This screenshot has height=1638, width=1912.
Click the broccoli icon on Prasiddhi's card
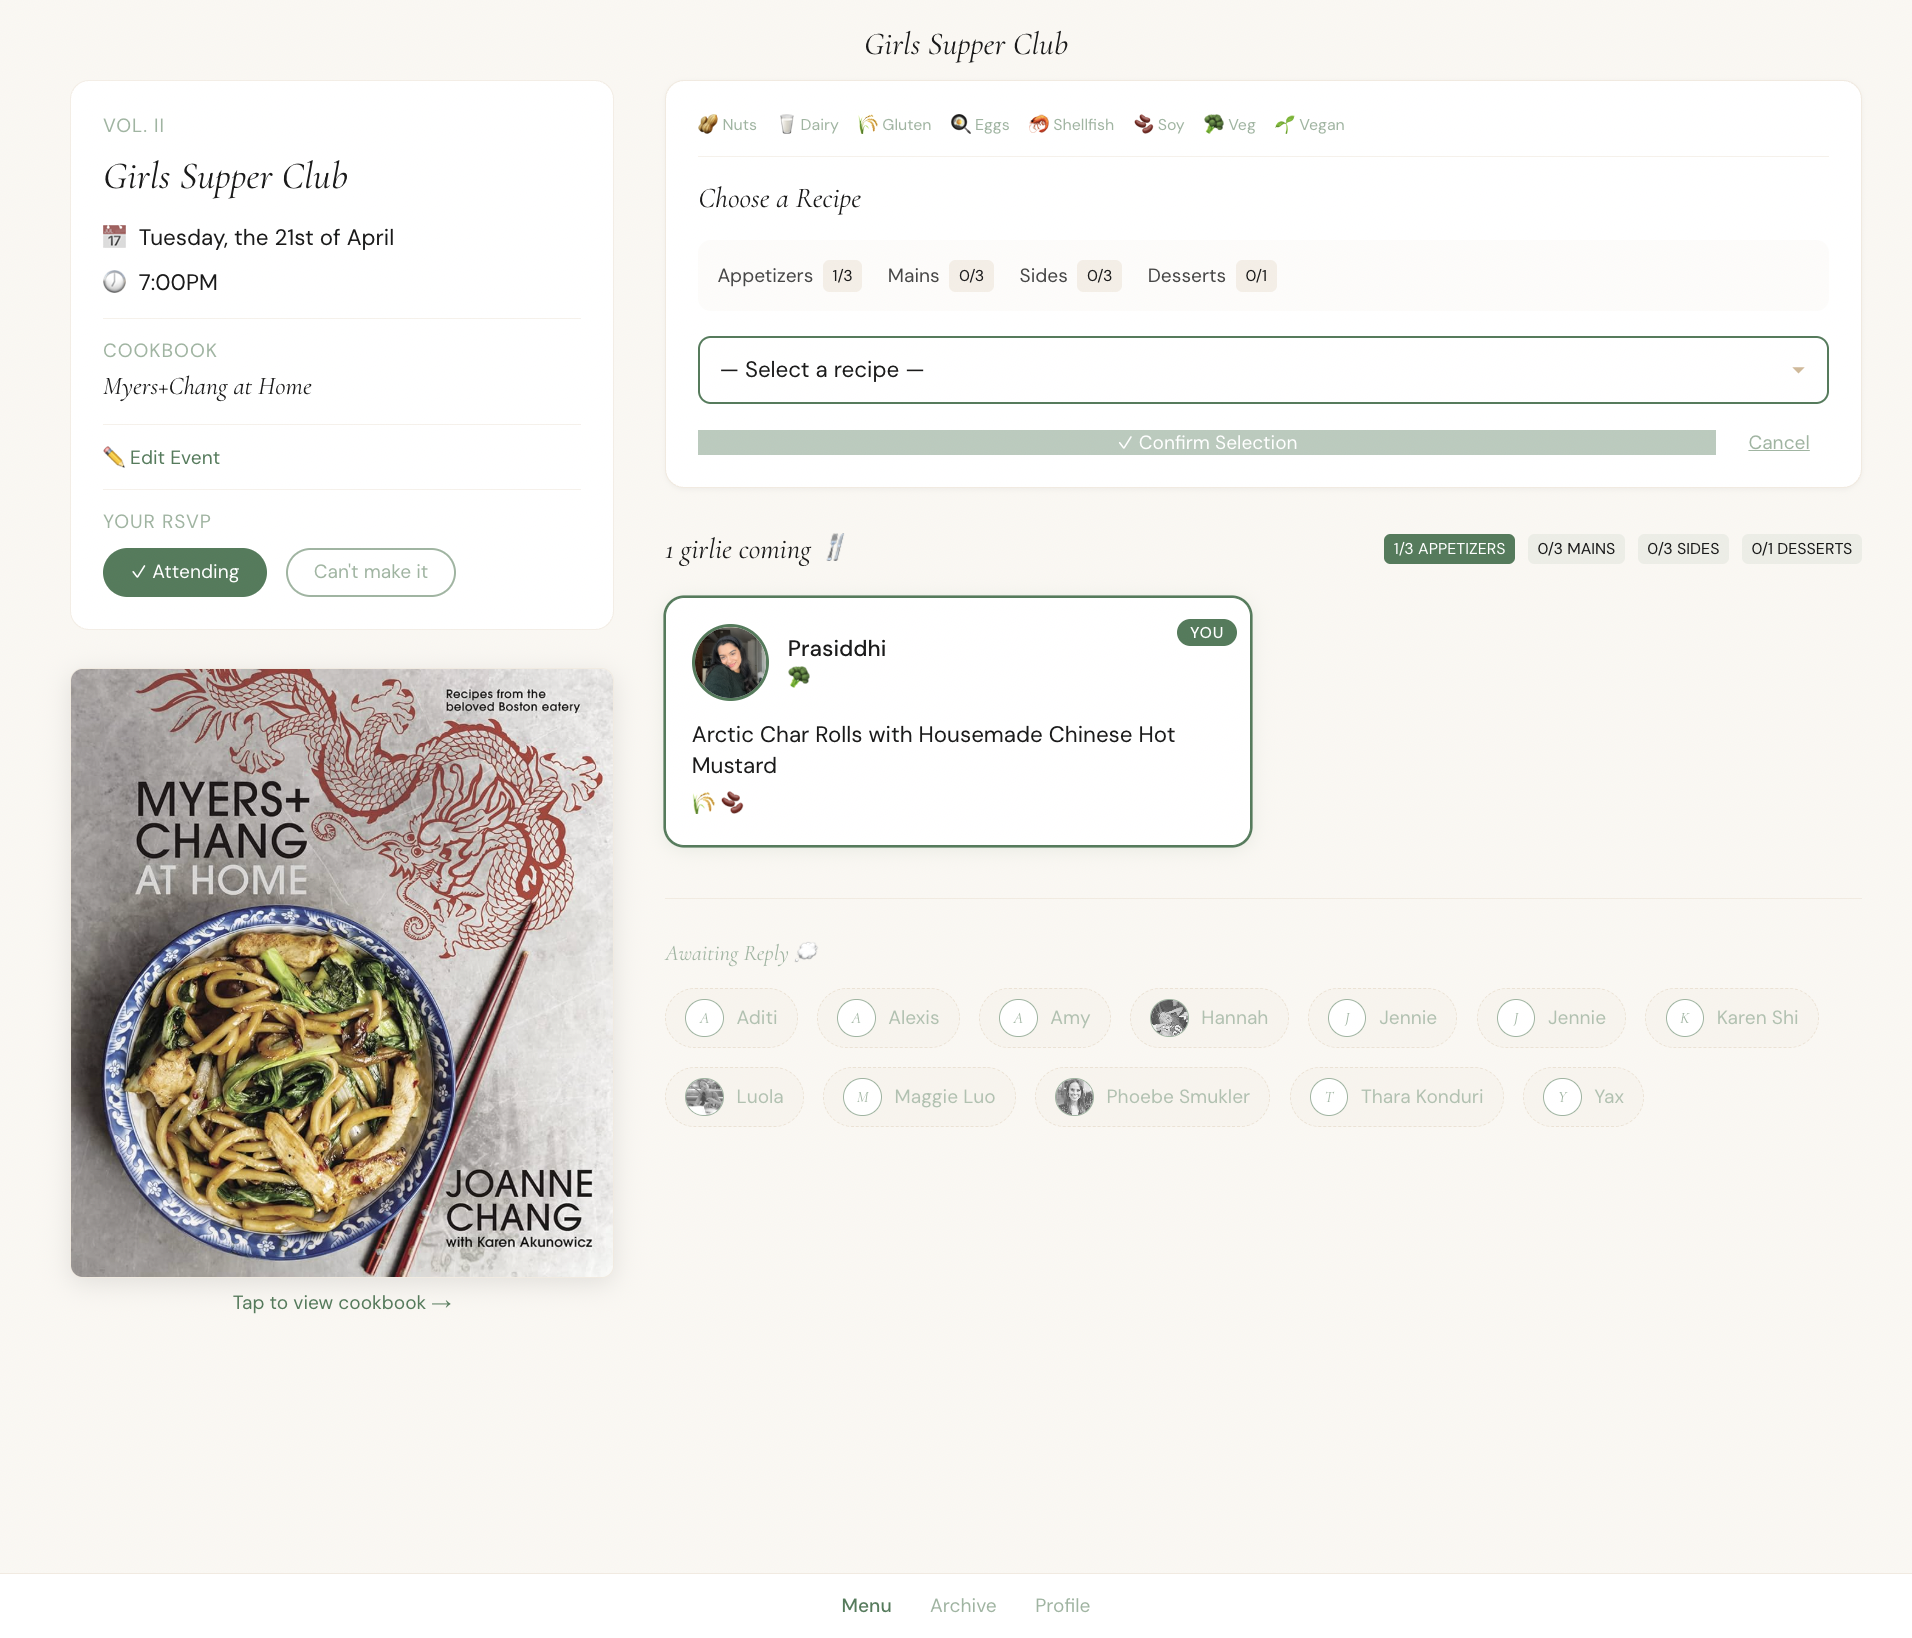[x=802, y=676]
